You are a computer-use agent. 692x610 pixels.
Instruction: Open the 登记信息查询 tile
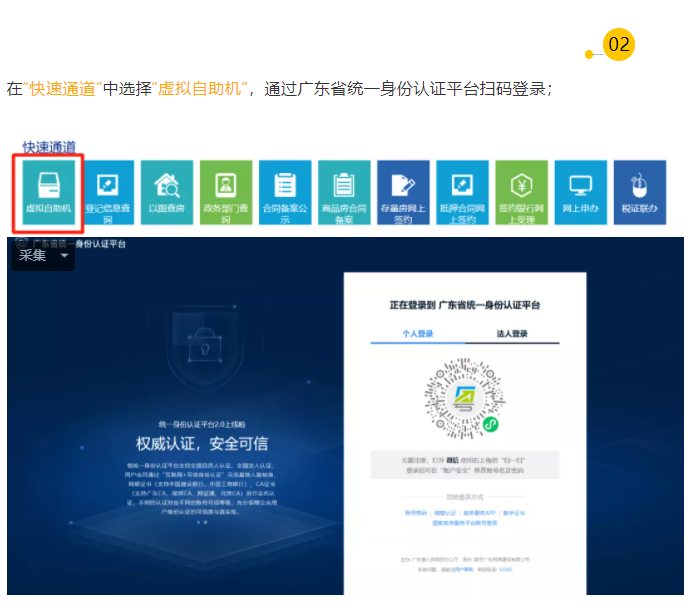108,192
